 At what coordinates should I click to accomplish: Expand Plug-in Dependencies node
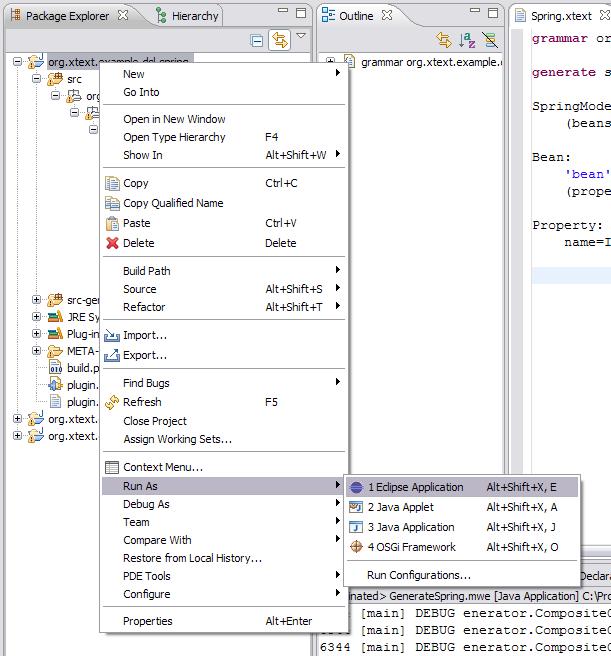[37, 333]
